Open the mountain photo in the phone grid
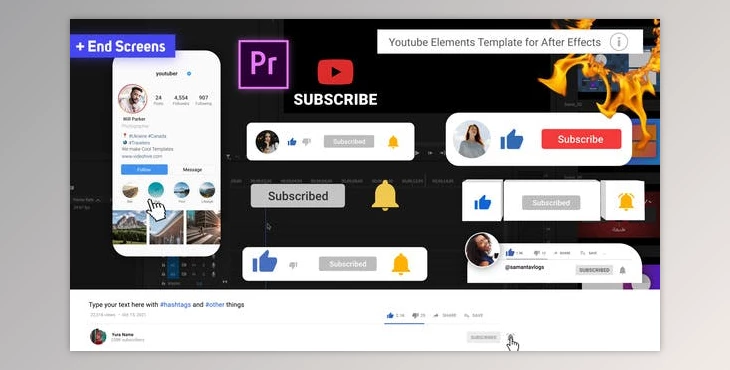 point(129,227)
